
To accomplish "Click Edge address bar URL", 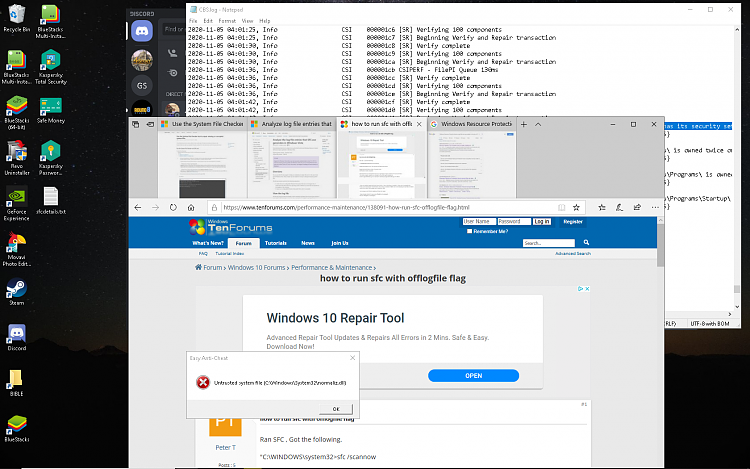I will click(346, 207).
